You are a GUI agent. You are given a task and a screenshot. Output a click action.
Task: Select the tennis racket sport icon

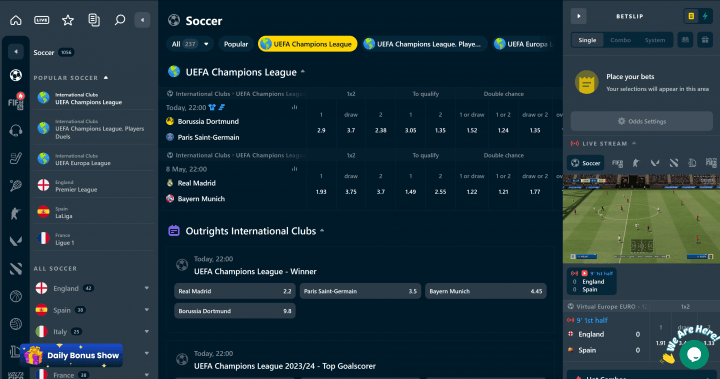pyautogui.click(x=16, y=186)
